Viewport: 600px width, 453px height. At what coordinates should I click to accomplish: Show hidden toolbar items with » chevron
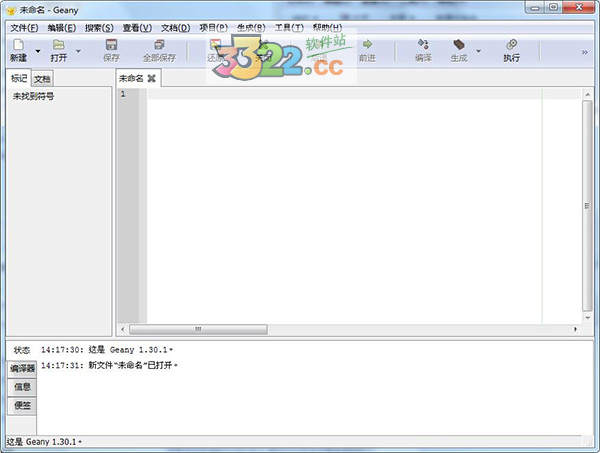(584, 52)
